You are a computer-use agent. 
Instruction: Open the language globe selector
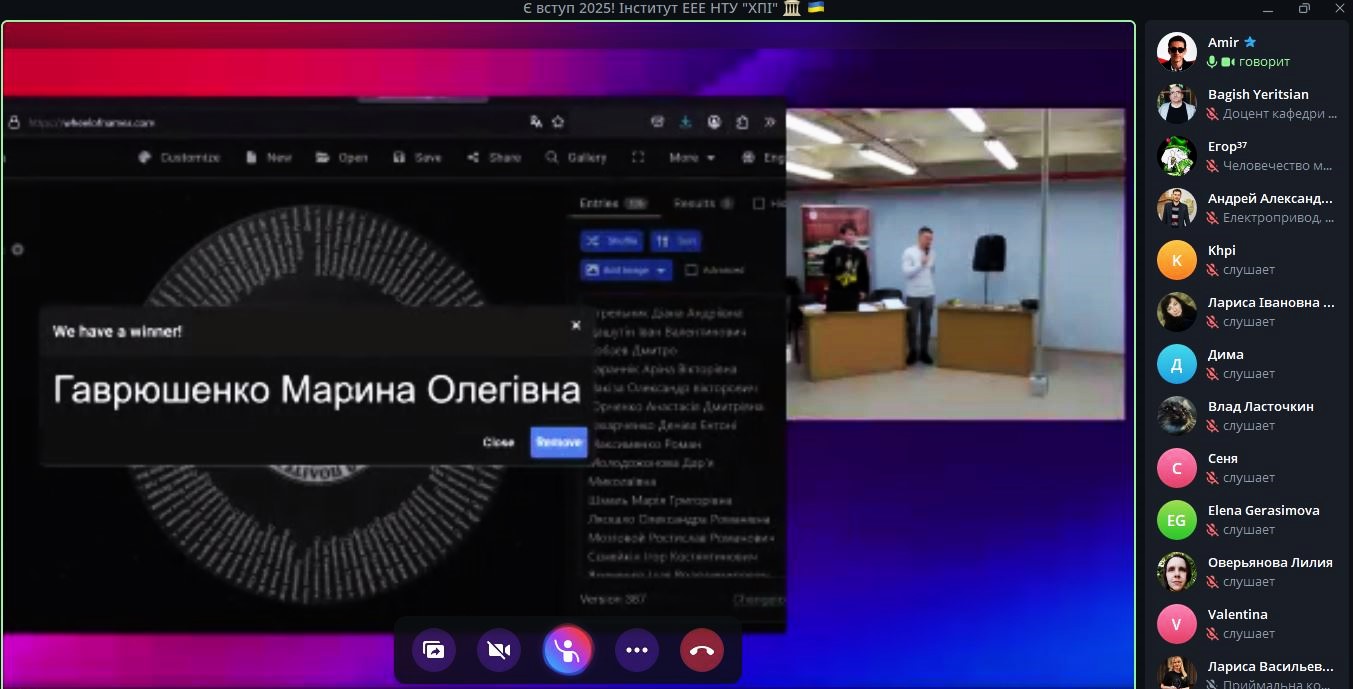pyautogui.click(x=763, y=158)
